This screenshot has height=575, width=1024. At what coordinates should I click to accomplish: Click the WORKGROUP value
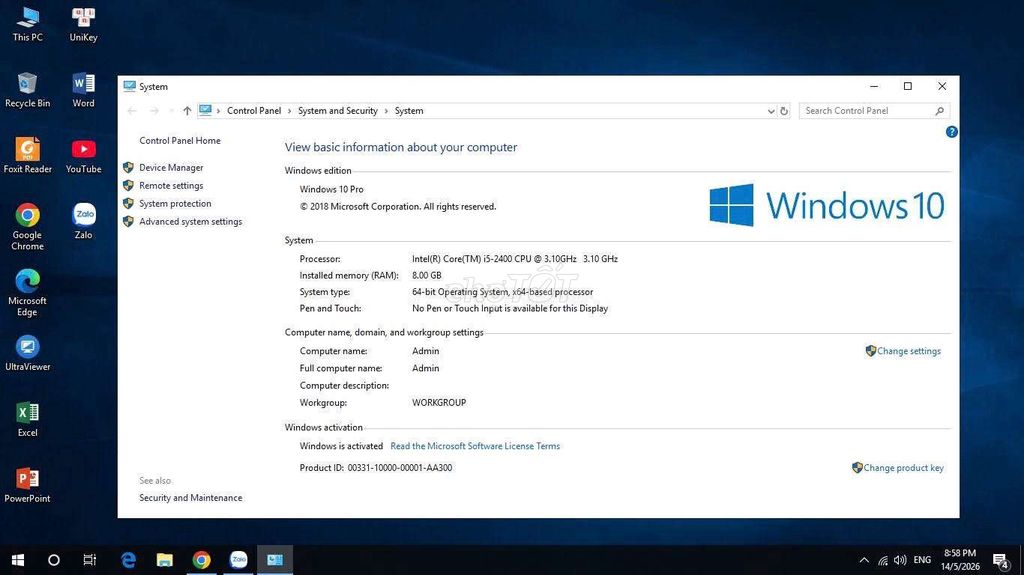[x=439, y=403]
